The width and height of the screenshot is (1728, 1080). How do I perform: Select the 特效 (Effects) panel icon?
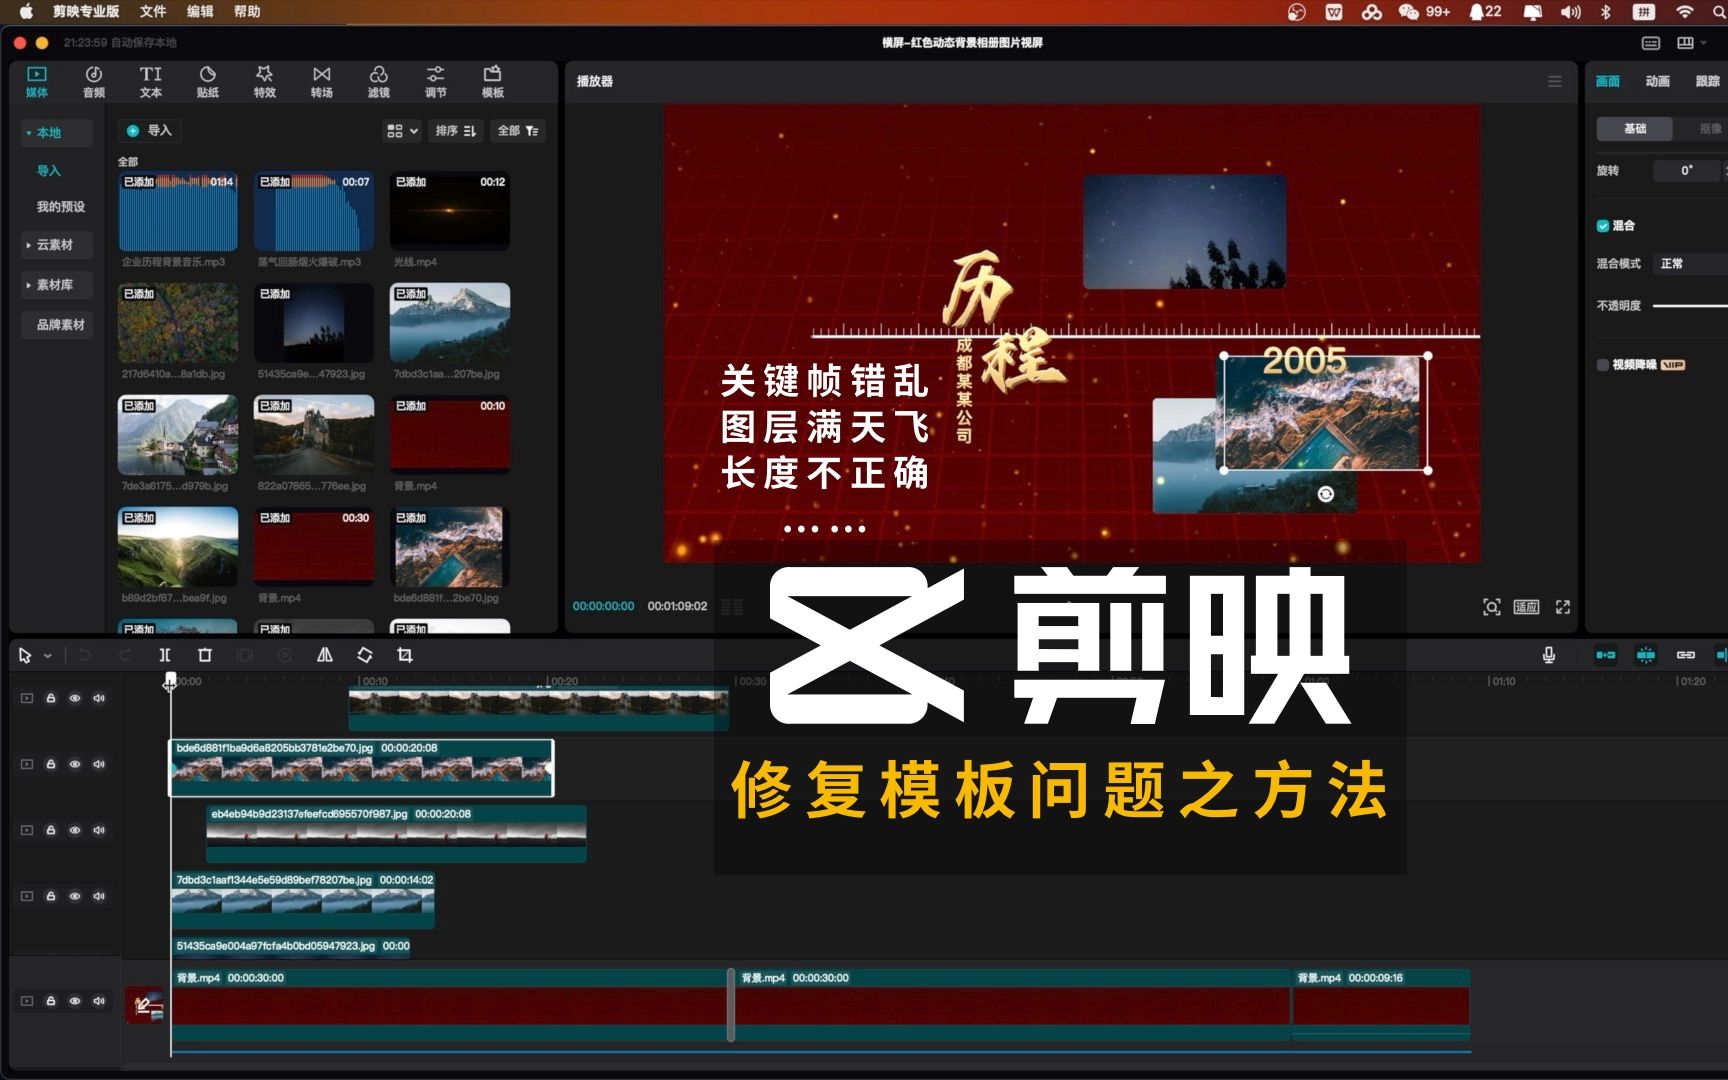(x=264, y=81)
